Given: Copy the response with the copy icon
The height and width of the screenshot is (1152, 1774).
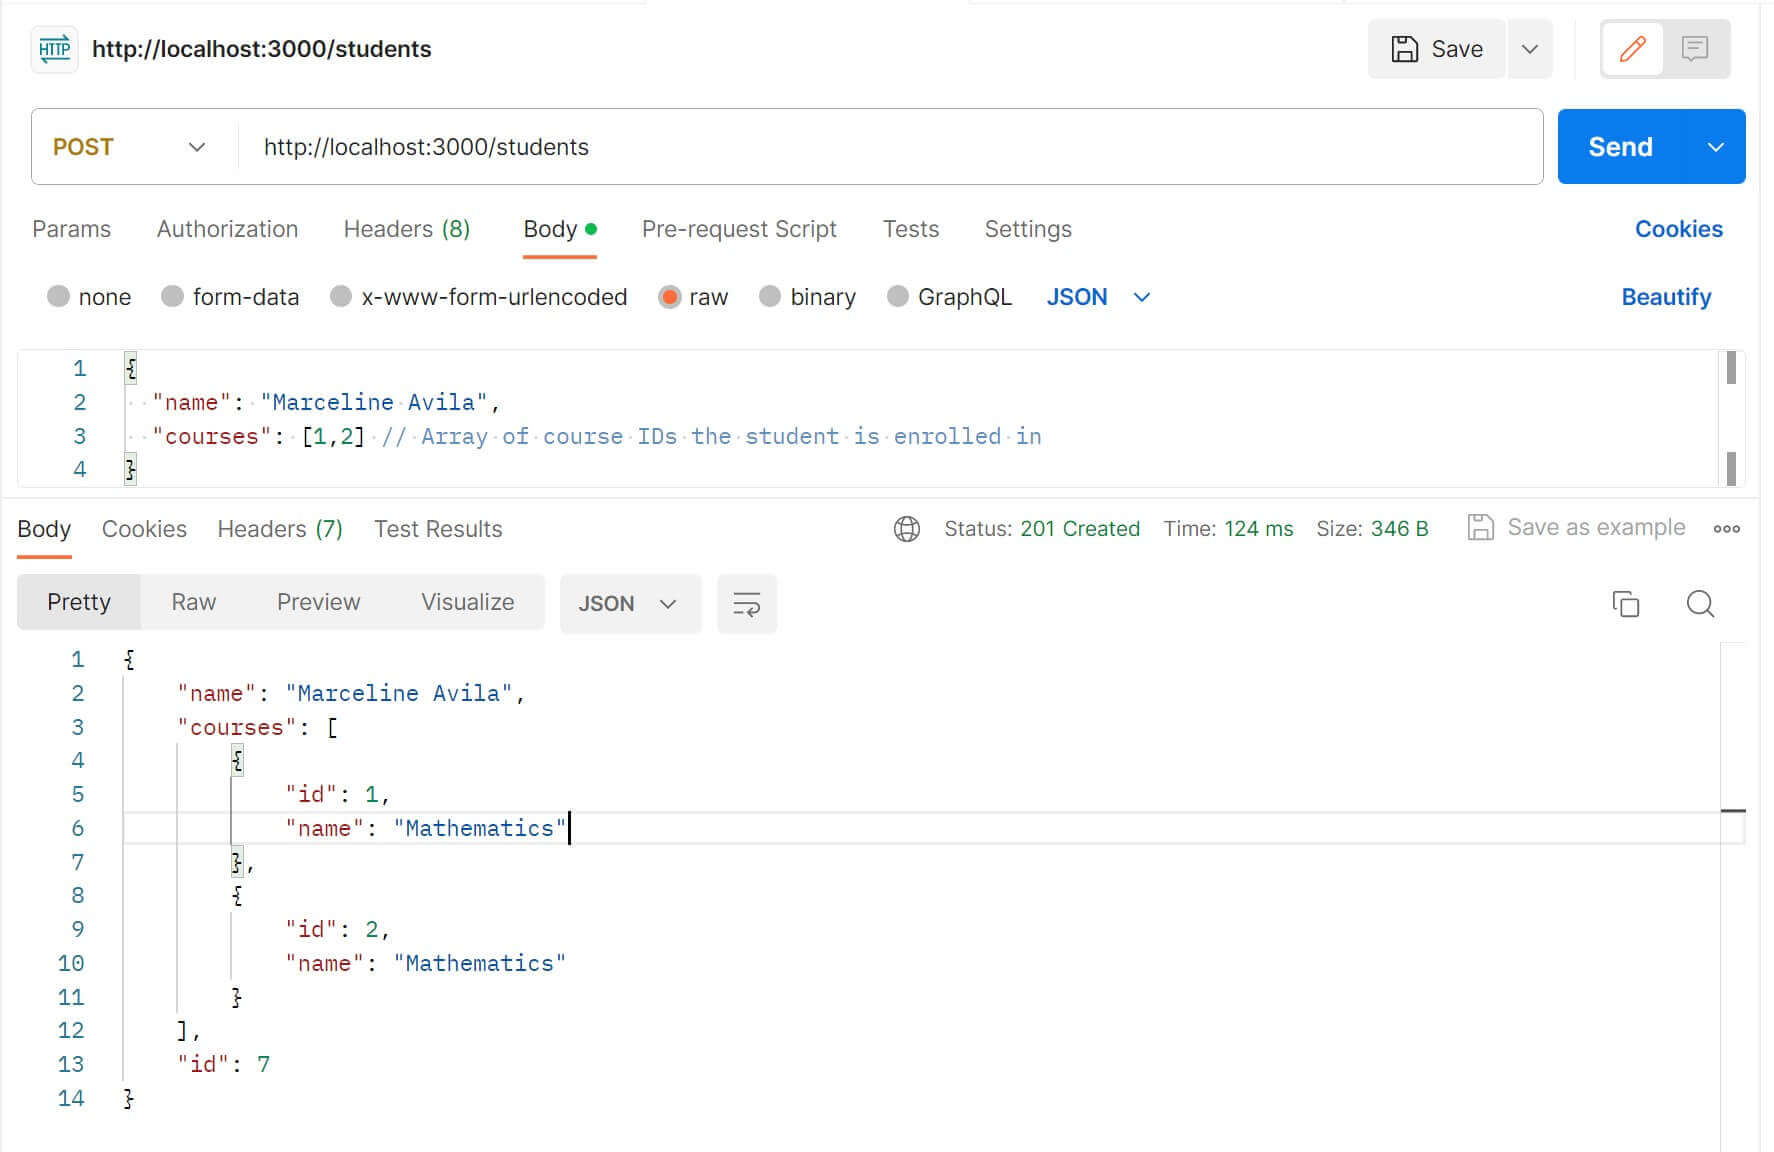Looking at the screenshot, I should tap(1626, 604).
